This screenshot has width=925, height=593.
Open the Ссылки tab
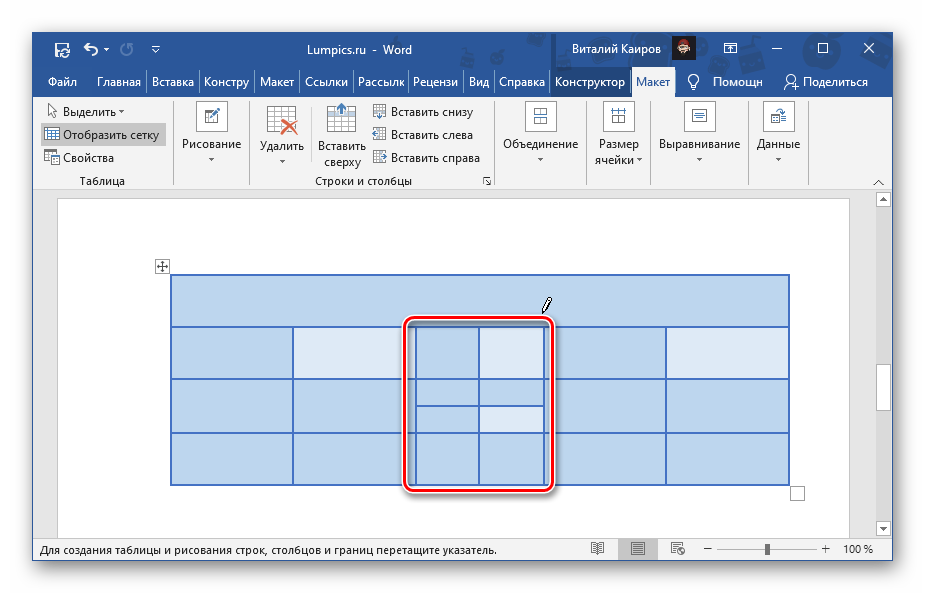tap(326, 82)
